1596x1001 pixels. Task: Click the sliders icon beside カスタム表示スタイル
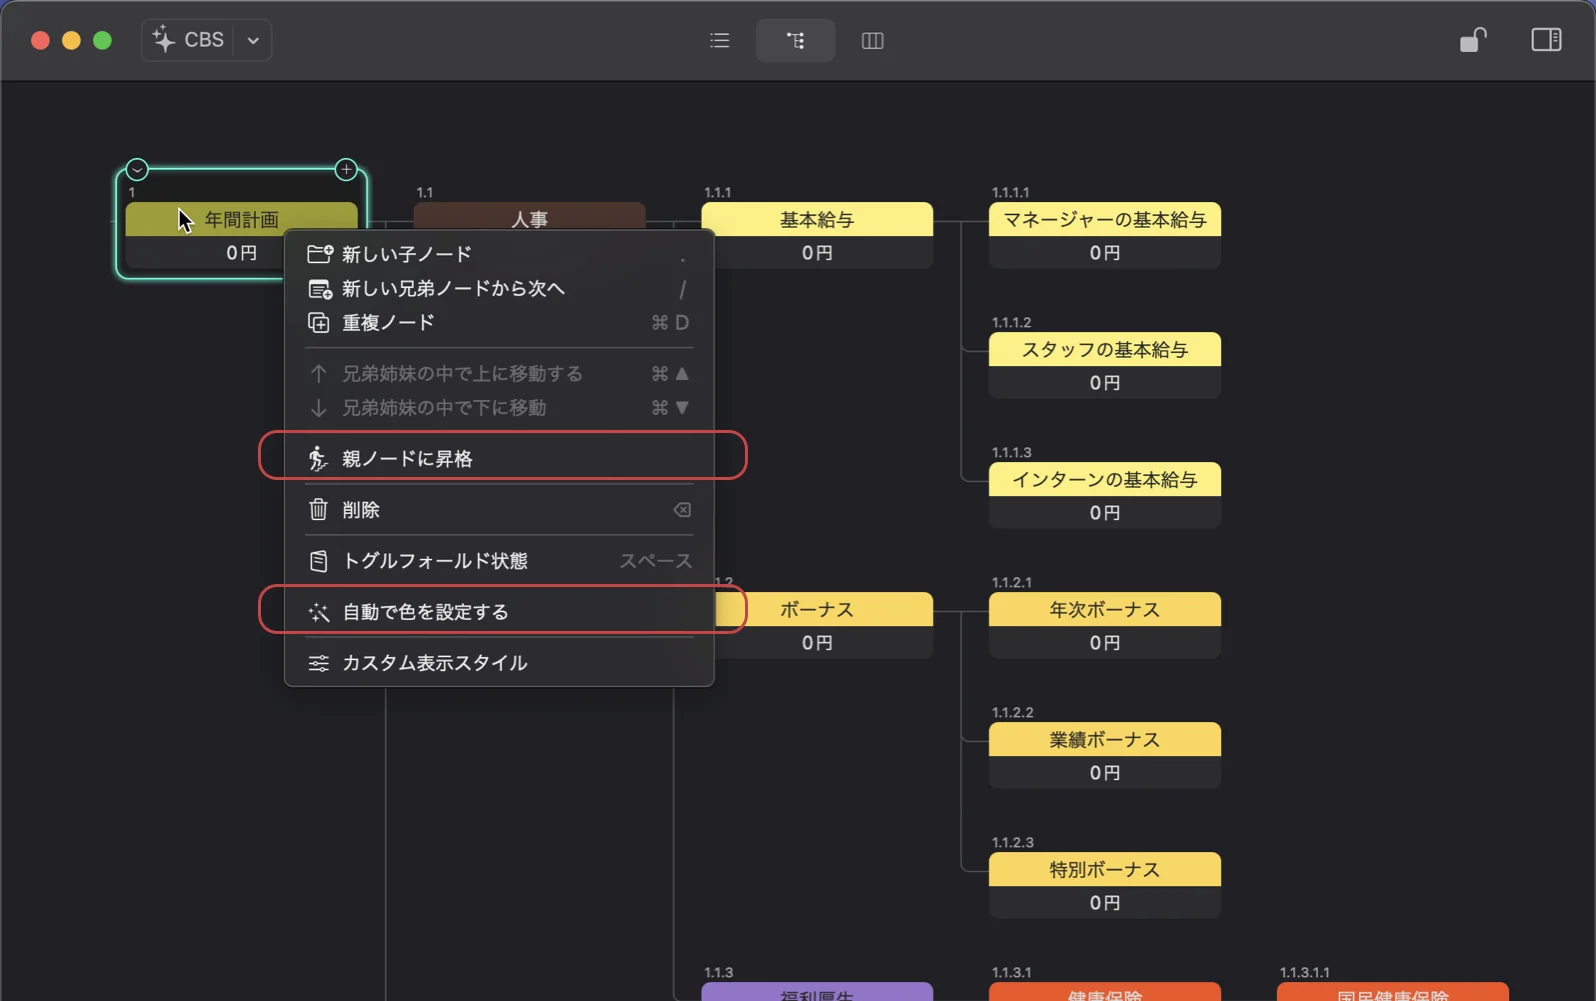click(x=318, y=663)
